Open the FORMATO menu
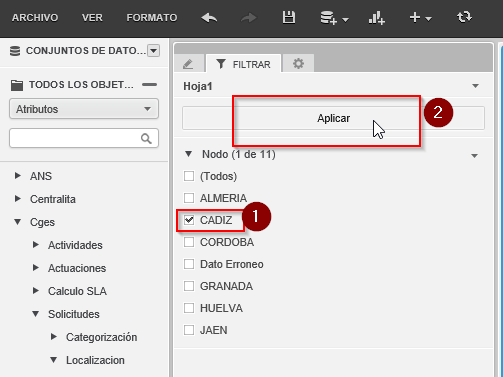The image size is (503, 377). pyautogui.click(x=152, y=18)
